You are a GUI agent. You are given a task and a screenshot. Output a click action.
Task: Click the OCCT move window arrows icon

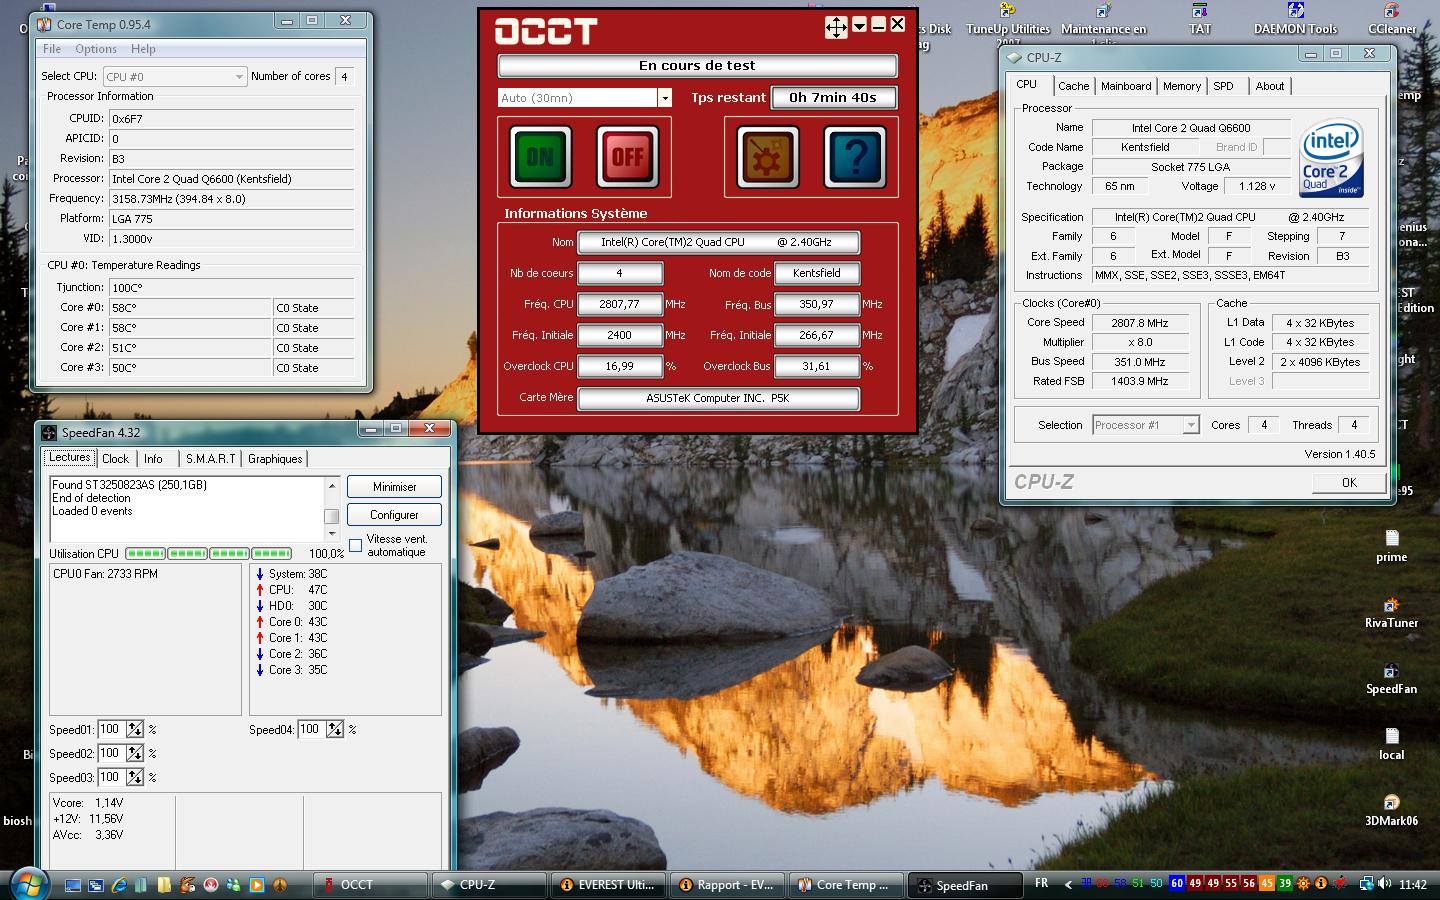coord(836,28)
